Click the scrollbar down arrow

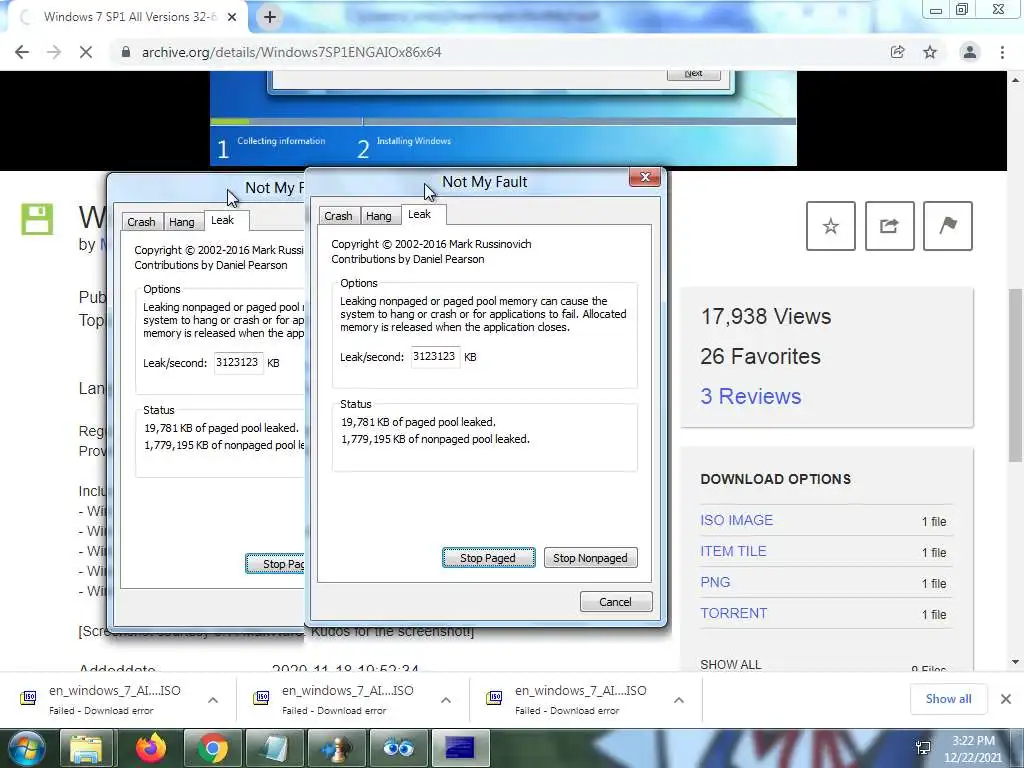[1016, 662]
